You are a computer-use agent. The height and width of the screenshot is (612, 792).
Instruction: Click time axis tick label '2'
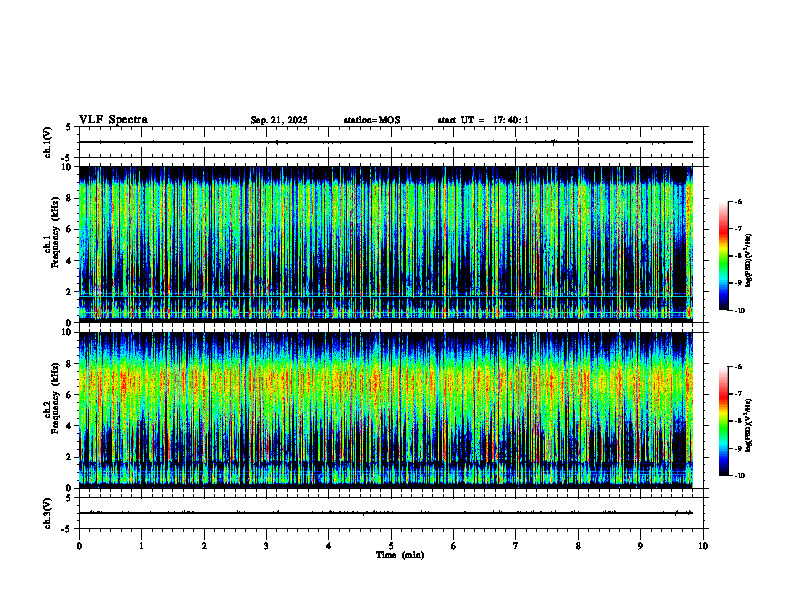click(204, 546)
